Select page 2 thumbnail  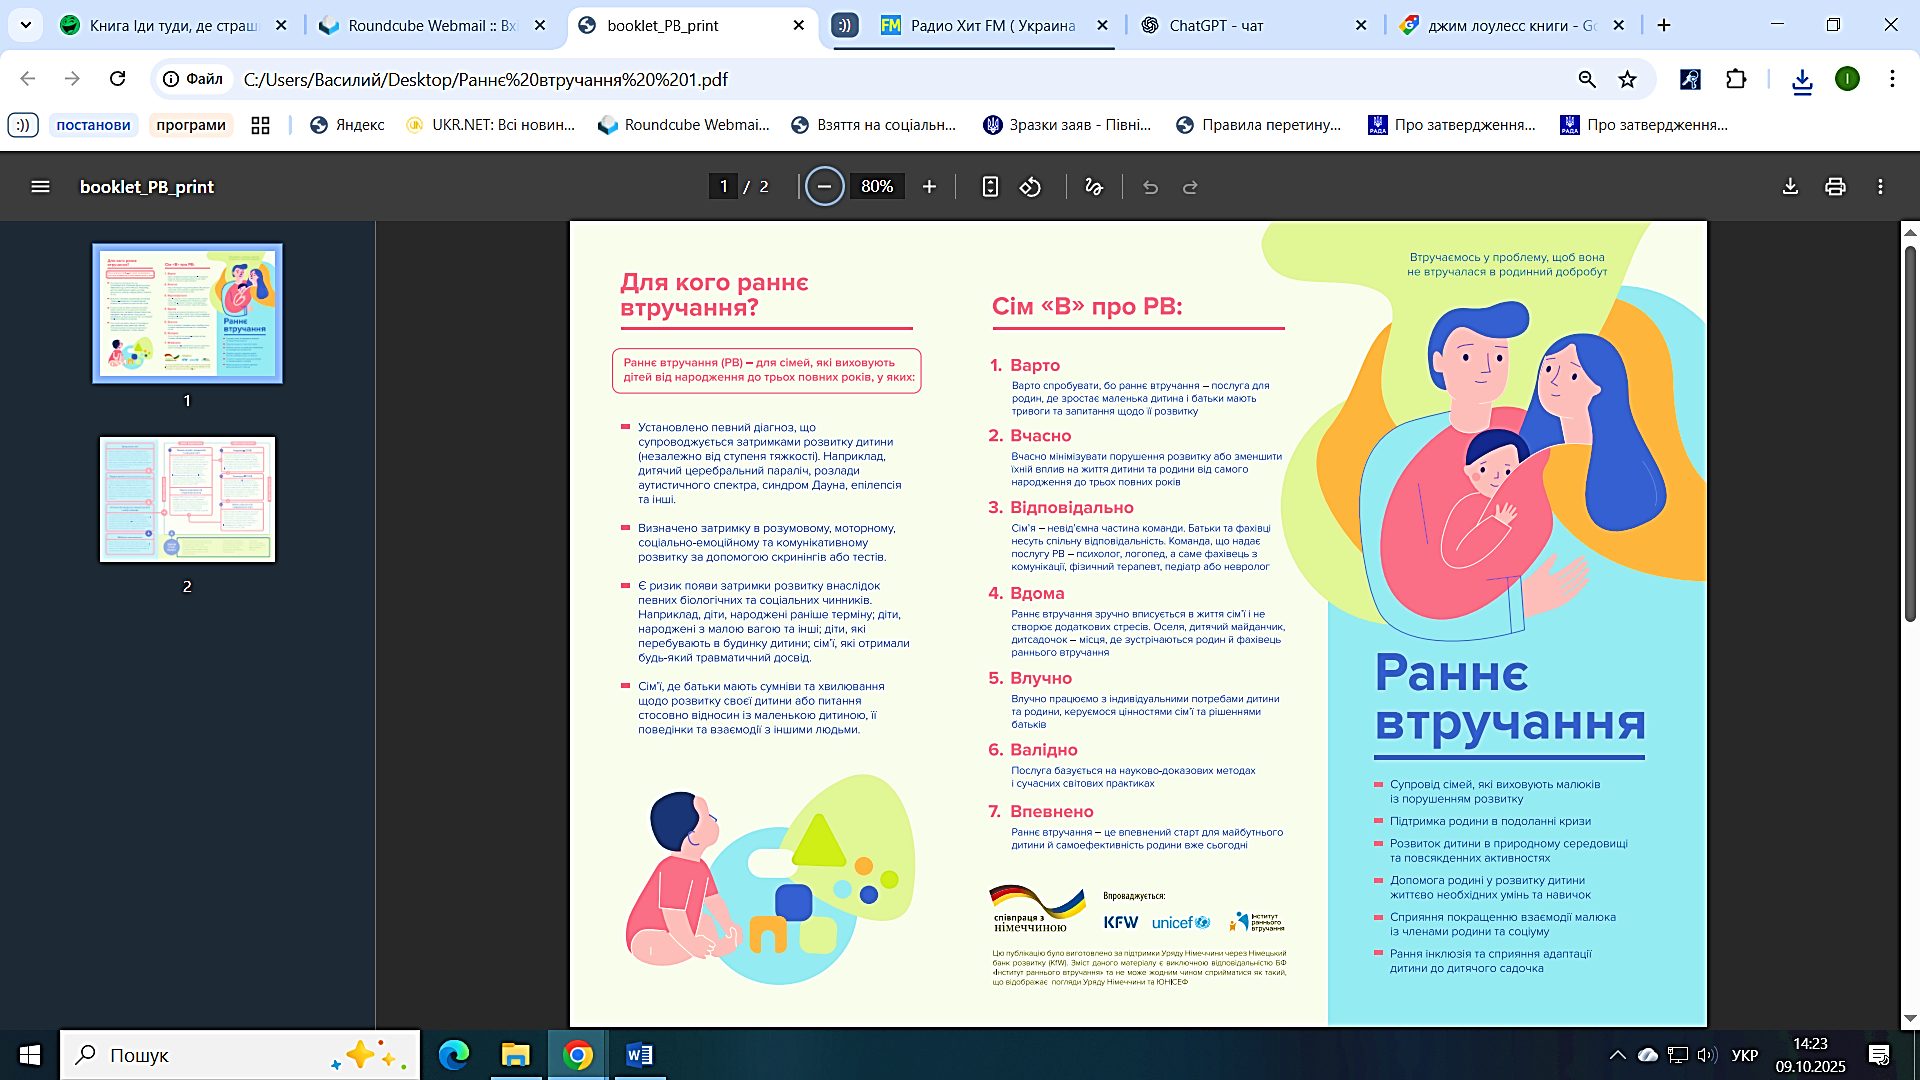pyautogui.click(x=187, y=499)
